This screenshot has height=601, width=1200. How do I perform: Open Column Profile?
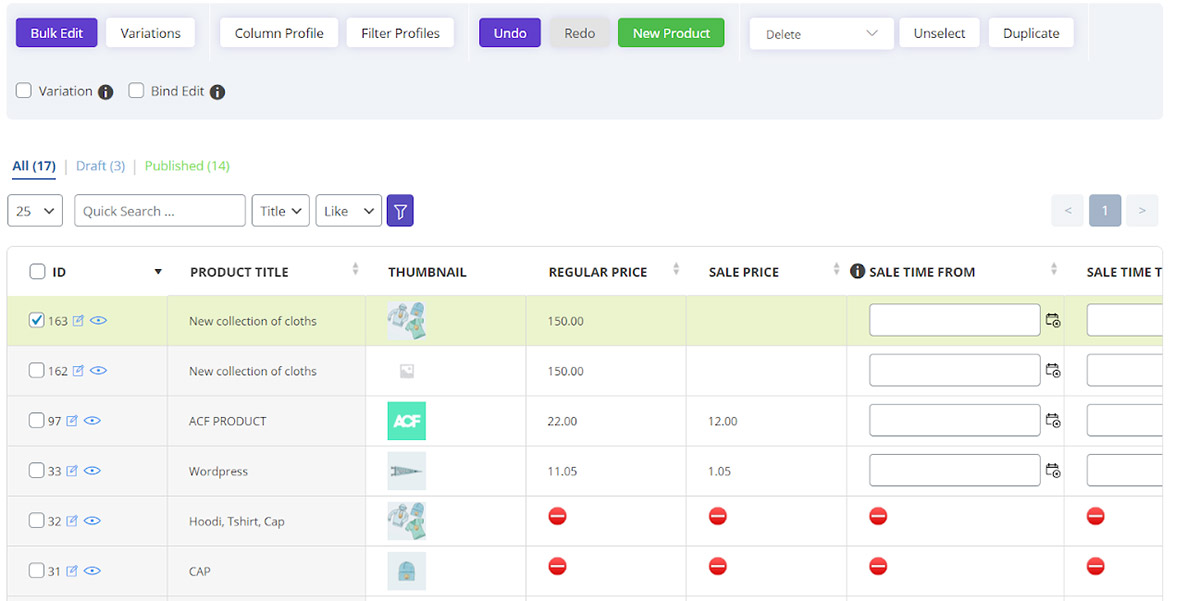click(279, 33)
